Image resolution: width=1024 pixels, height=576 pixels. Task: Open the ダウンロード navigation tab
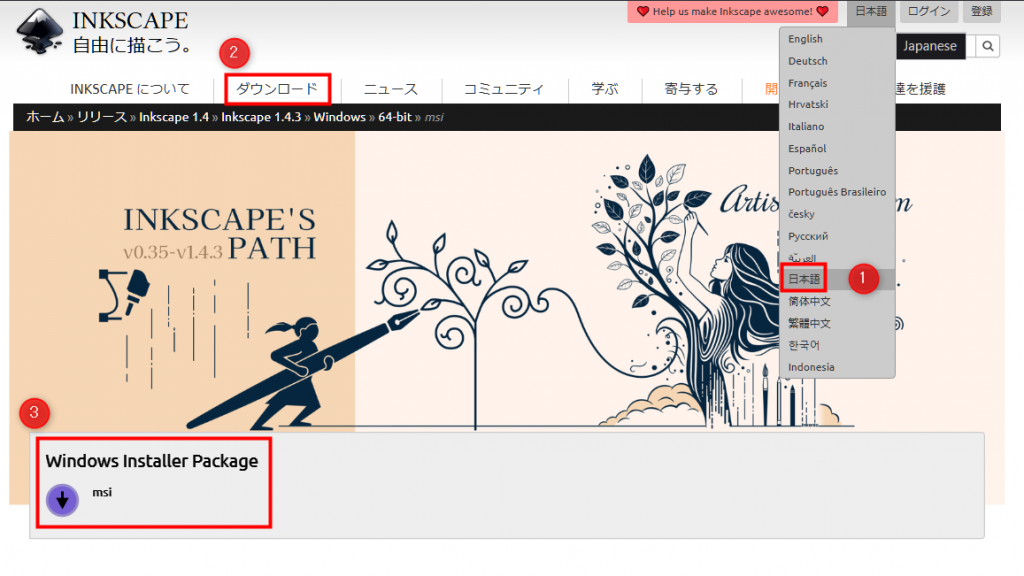click(277, 89)
